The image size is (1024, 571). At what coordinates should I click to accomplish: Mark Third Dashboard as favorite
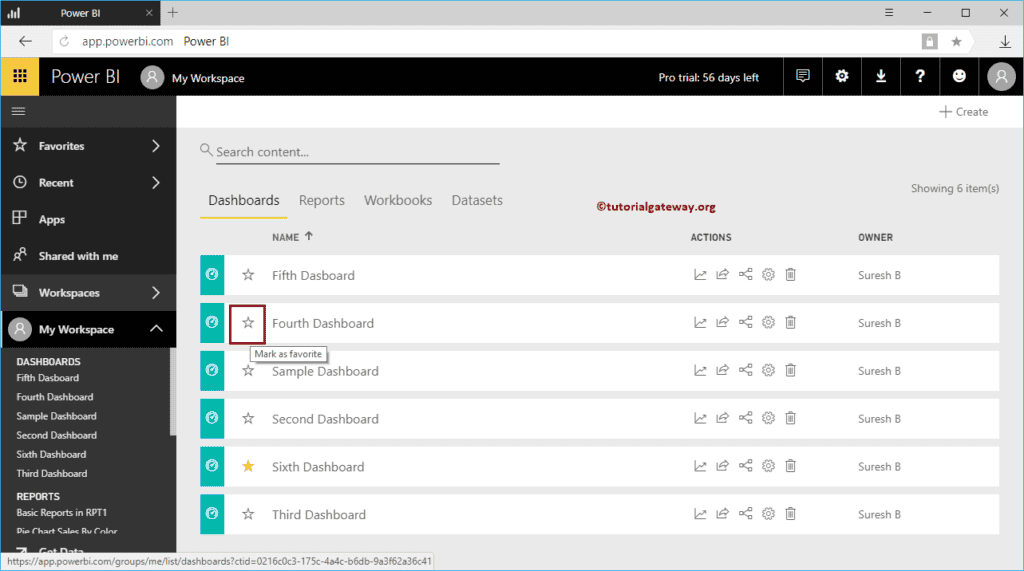(248, 514)
